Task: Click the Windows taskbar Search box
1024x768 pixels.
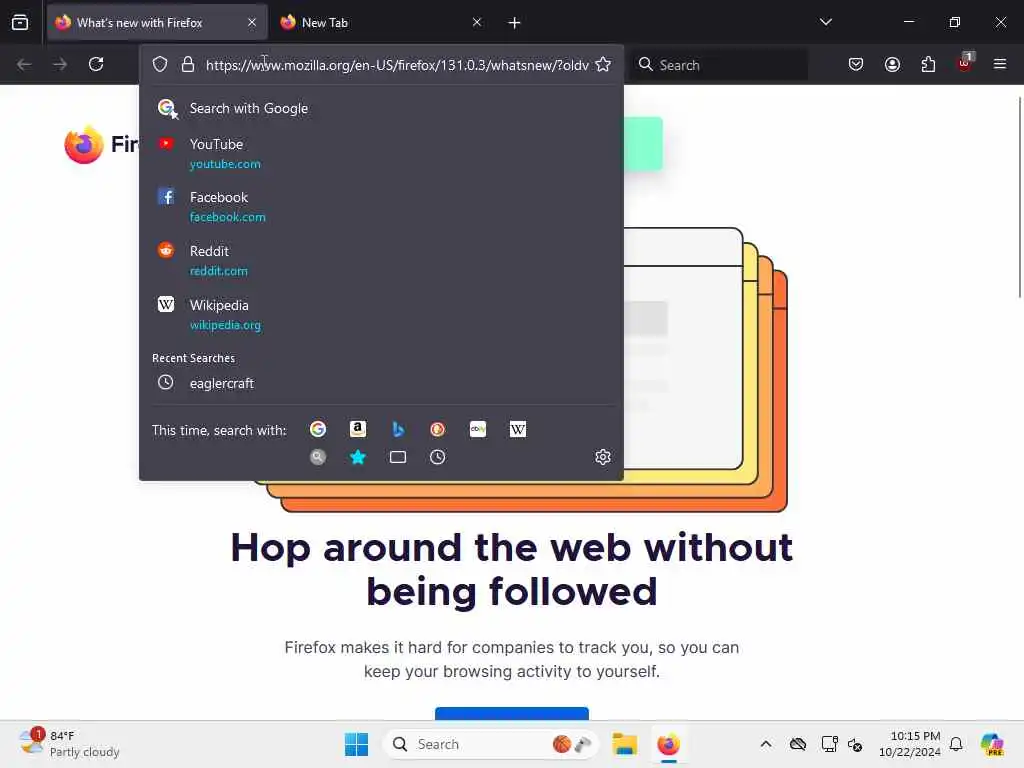Action: (x=490, y=744)
